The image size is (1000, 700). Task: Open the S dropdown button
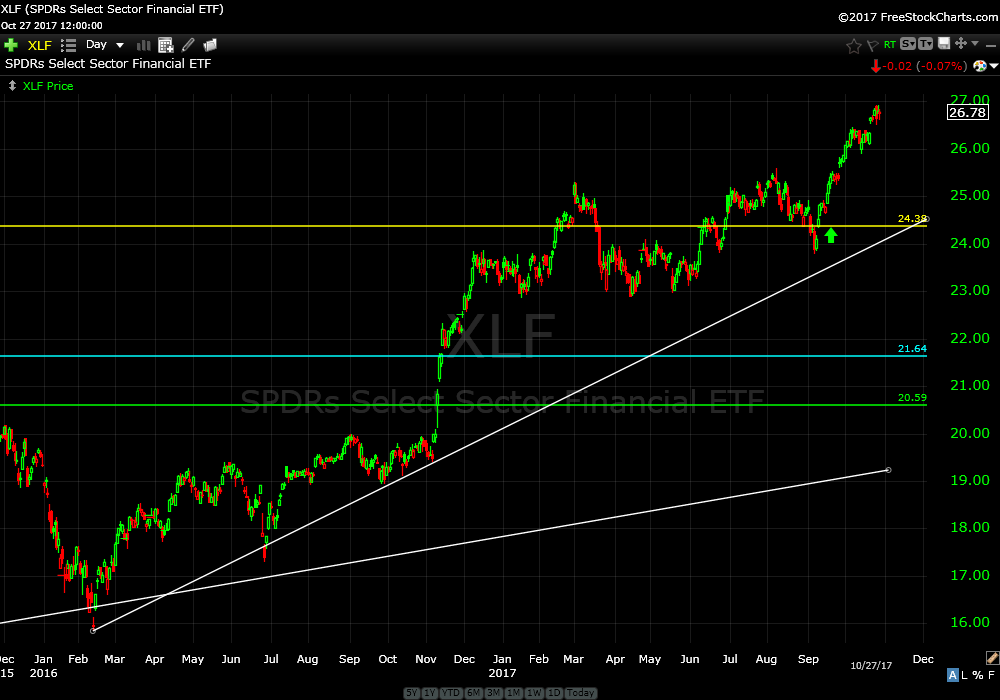point(907,44)
